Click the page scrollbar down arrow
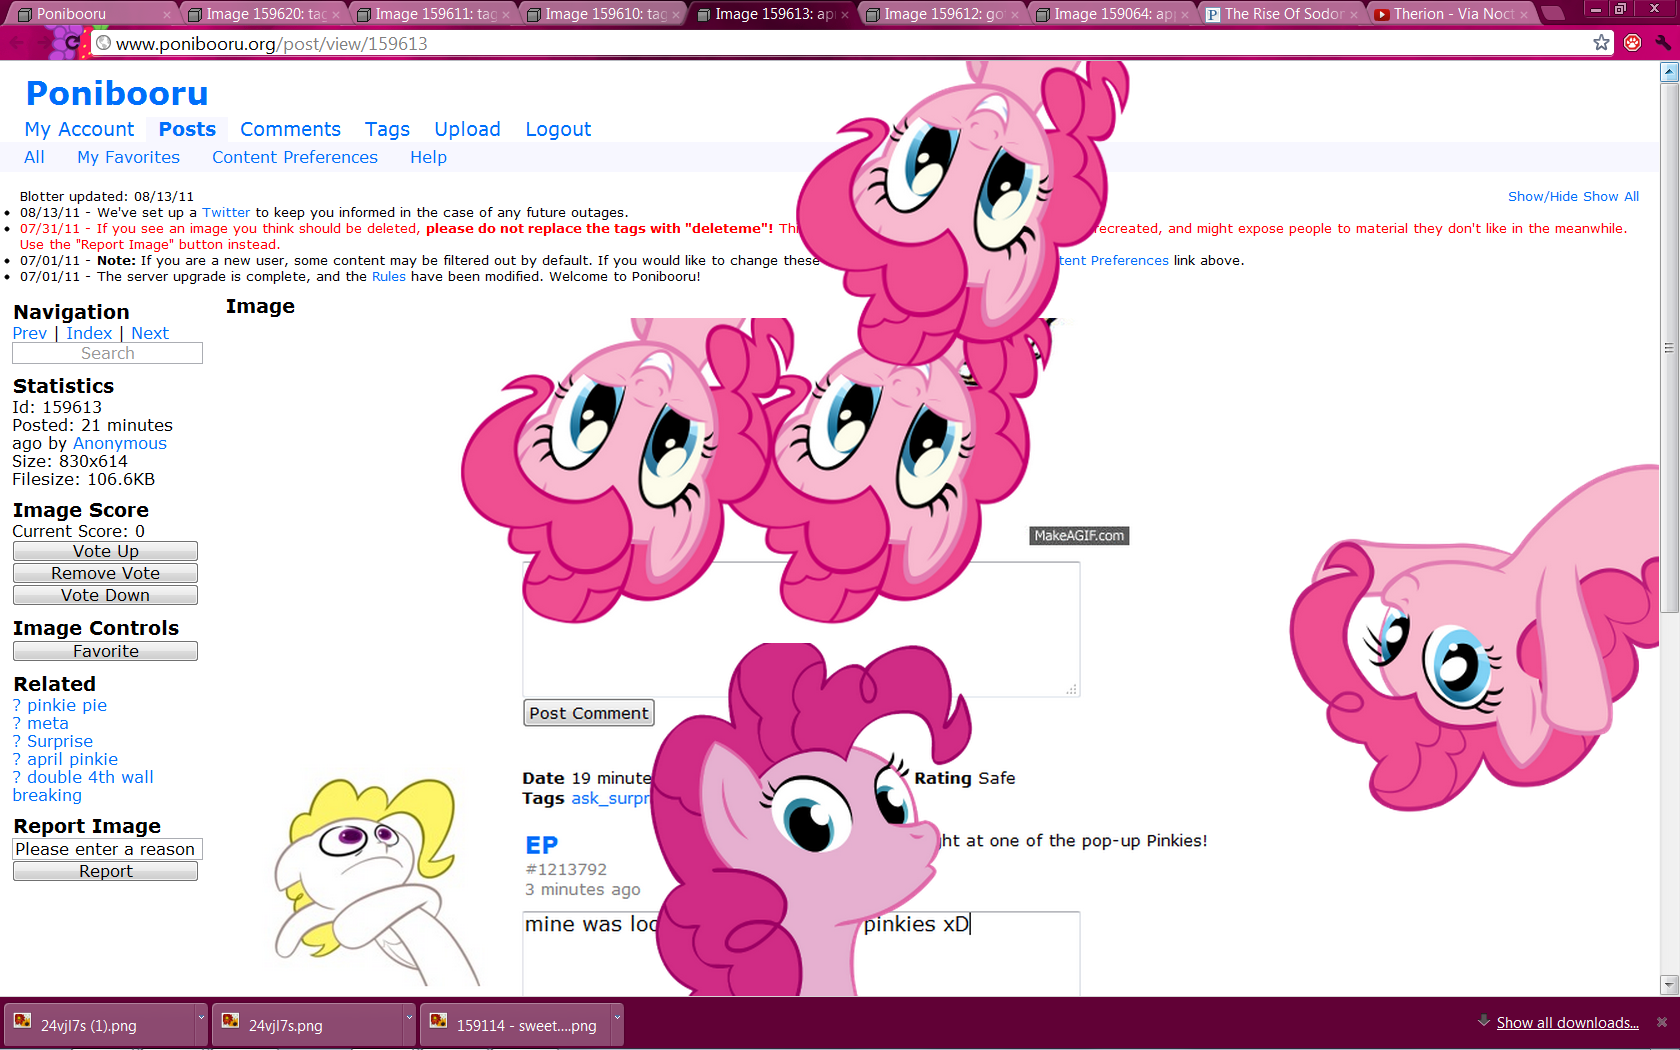The image size is (1680, 1050). [1669, 985]
